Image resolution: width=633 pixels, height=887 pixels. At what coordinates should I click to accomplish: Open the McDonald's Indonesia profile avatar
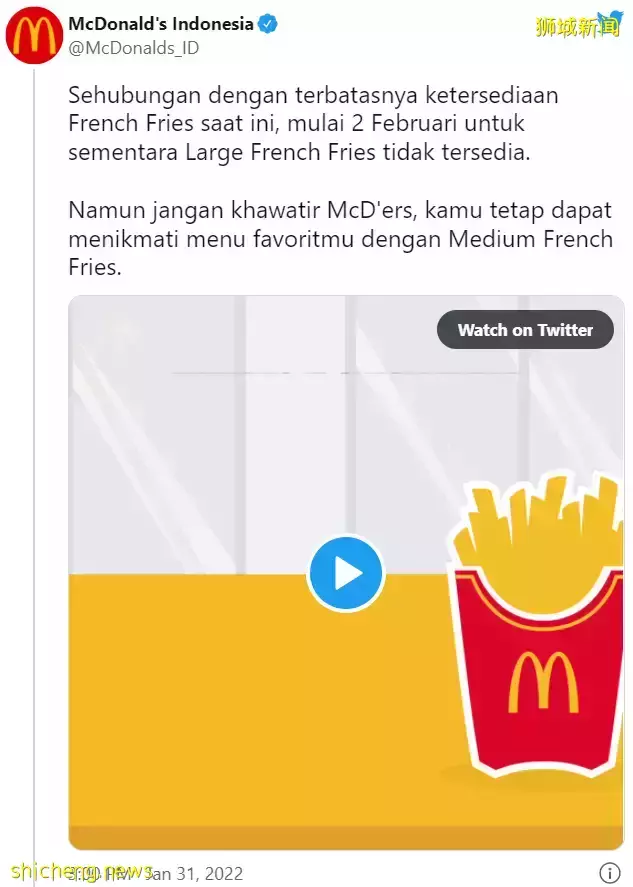[x=33, y=35]
